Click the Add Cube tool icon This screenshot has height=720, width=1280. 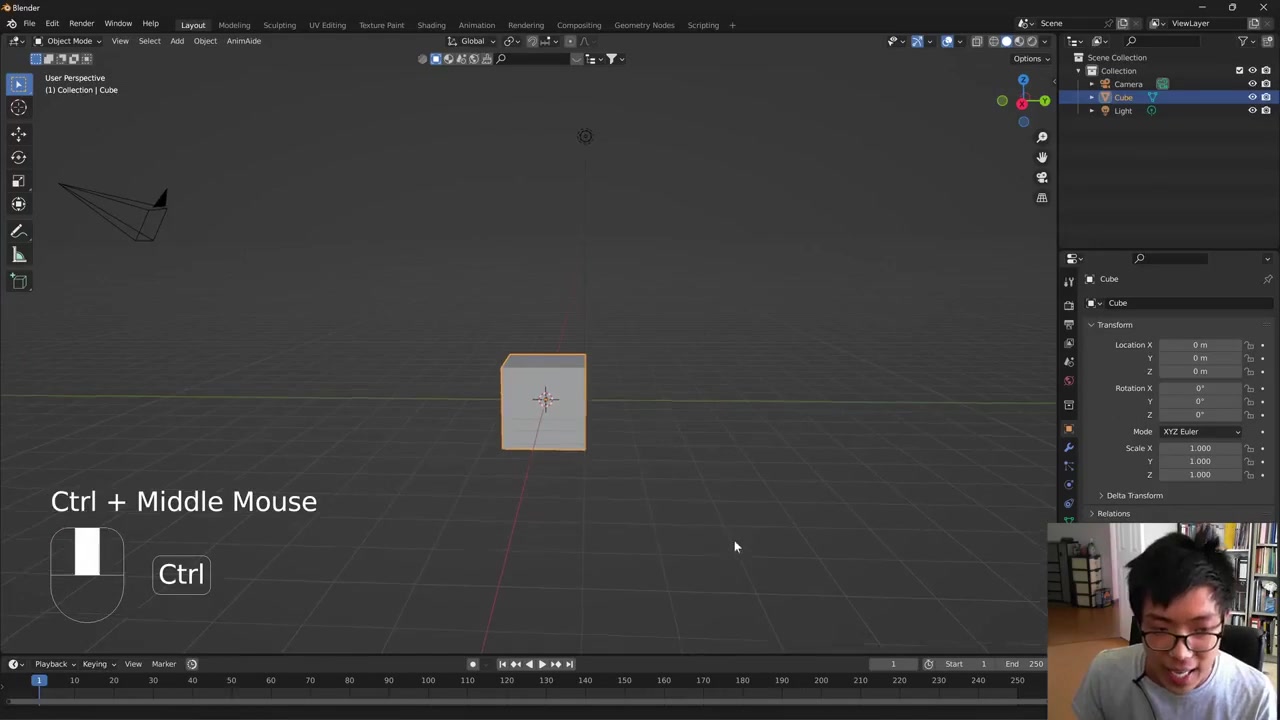(18, 282)
